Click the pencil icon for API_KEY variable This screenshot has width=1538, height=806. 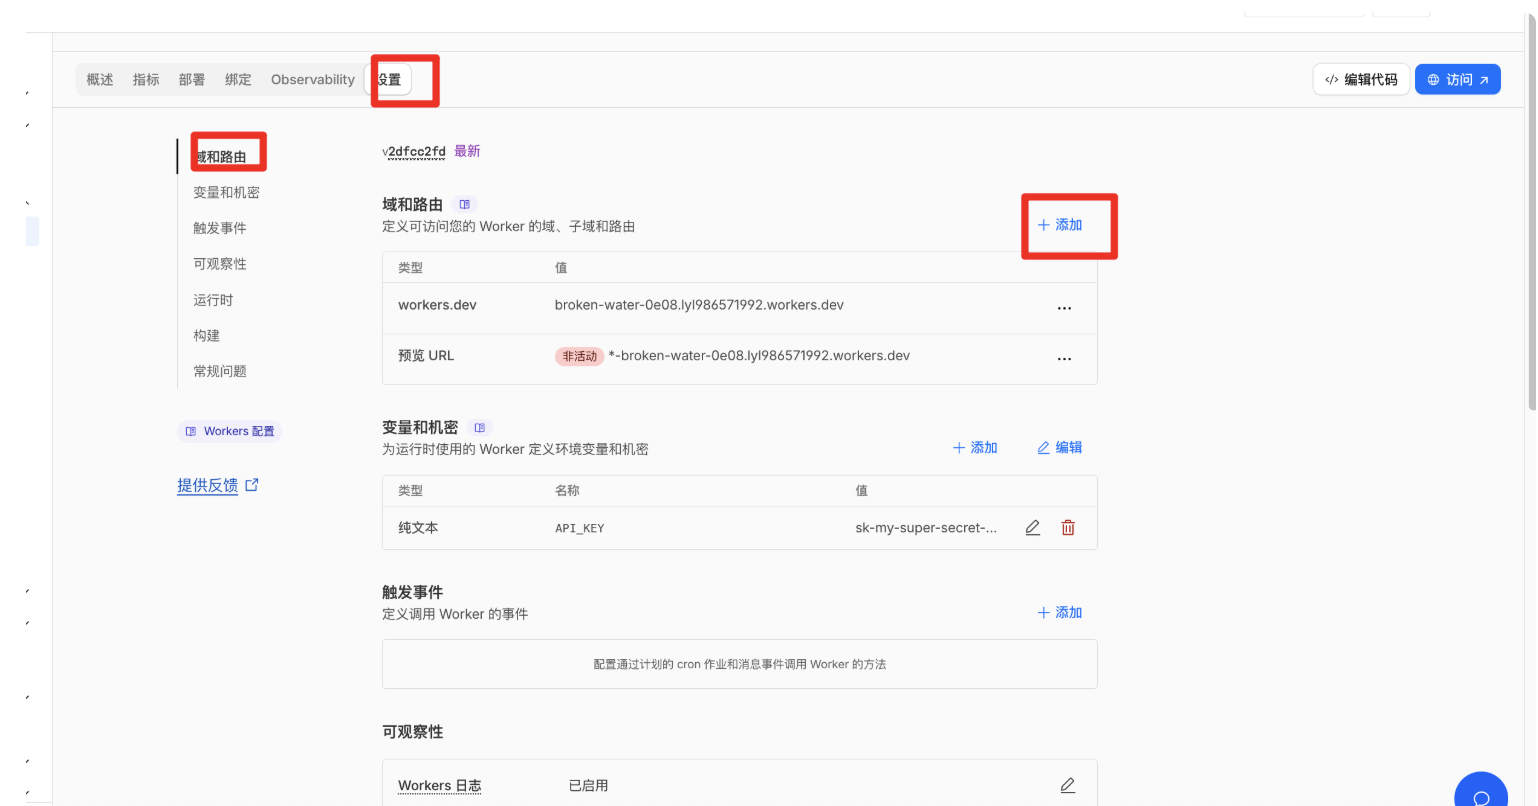[x=1033, y=528]
